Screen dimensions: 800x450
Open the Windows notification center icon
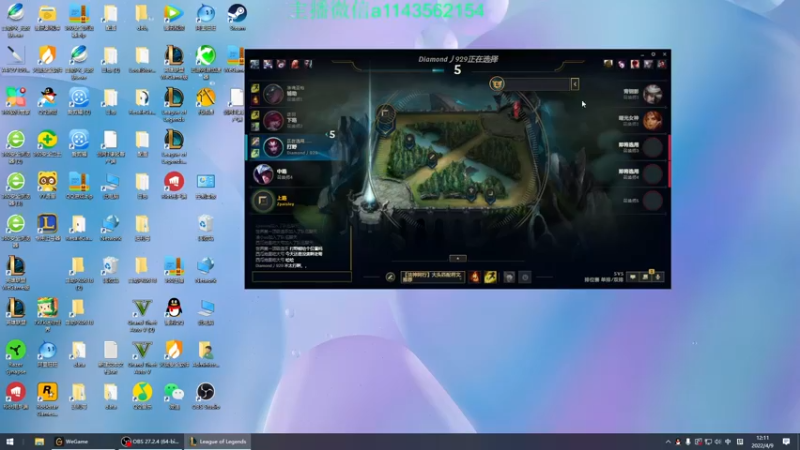click(x=786, y=442)
